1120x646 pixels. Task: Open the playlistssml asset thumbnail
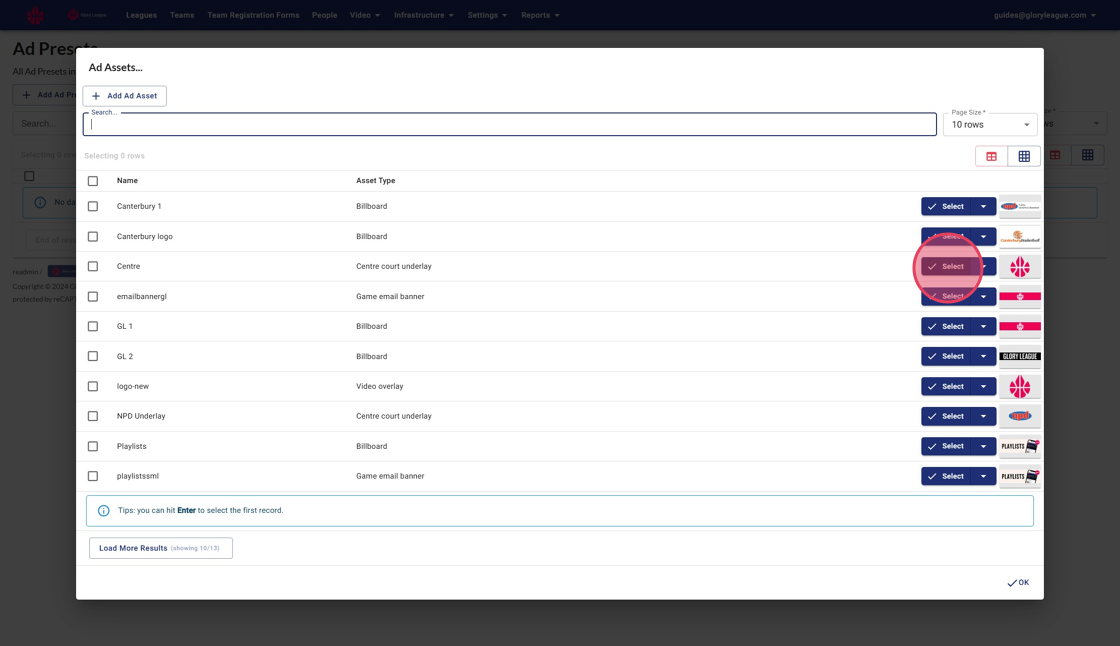1019,476
